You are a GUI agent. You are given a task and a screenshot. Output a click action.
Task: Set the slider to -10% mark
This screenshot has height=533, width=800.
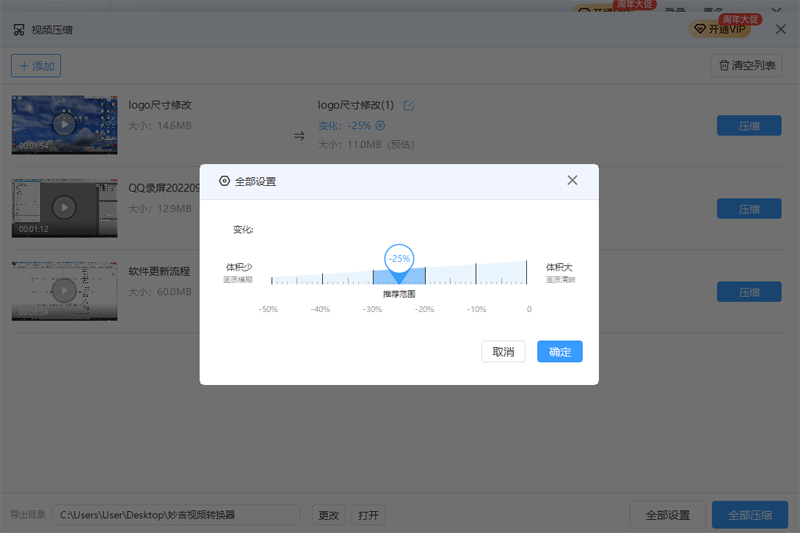[x=476, y=274]
